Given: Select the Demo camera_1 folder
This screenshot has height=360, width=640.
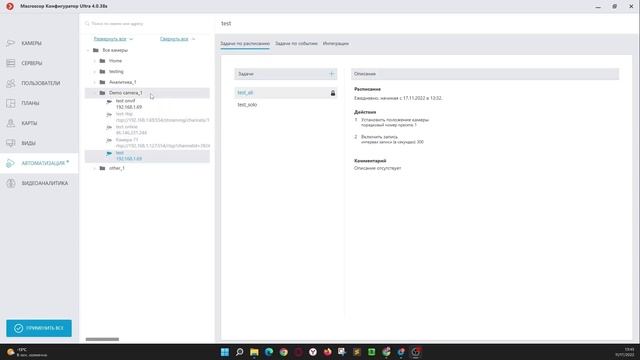Looking at the screenshot, I should click(x=147, y=93).
